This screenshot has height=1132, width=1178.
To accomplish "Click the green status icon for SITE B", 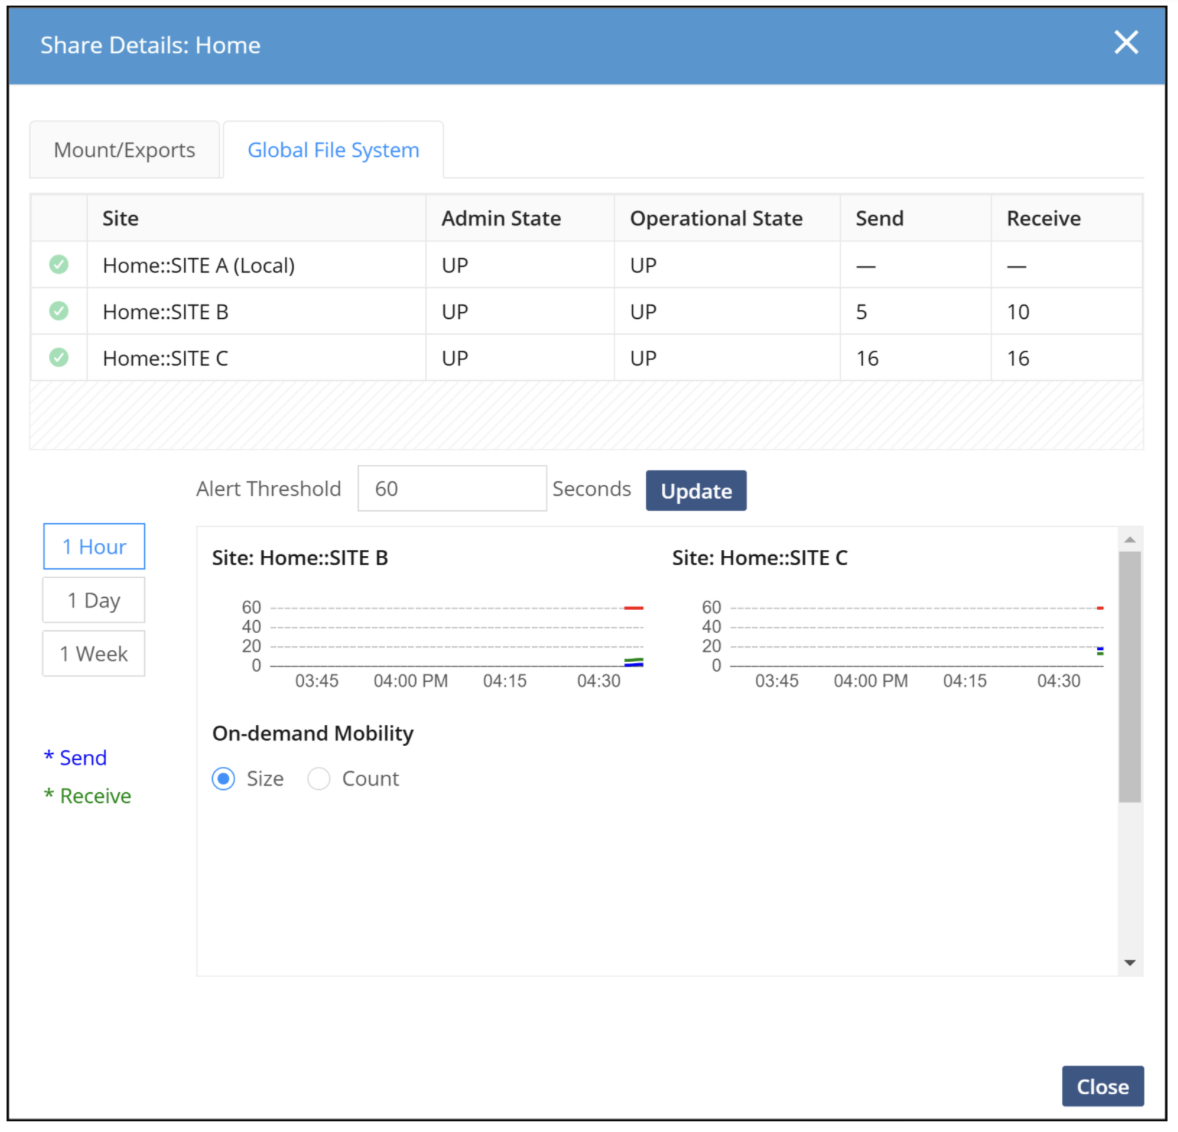I will click(x=59, y=311).
